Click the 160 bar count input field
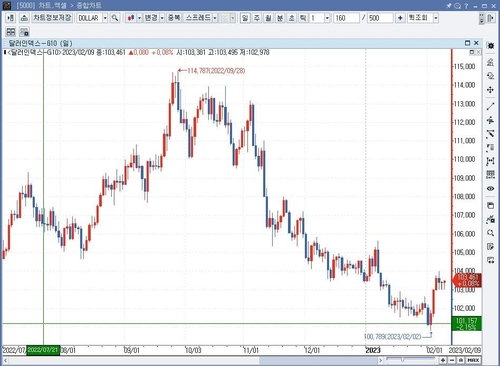Image resolution: width=500 pixels, height=366 pixels. [346, 18]
